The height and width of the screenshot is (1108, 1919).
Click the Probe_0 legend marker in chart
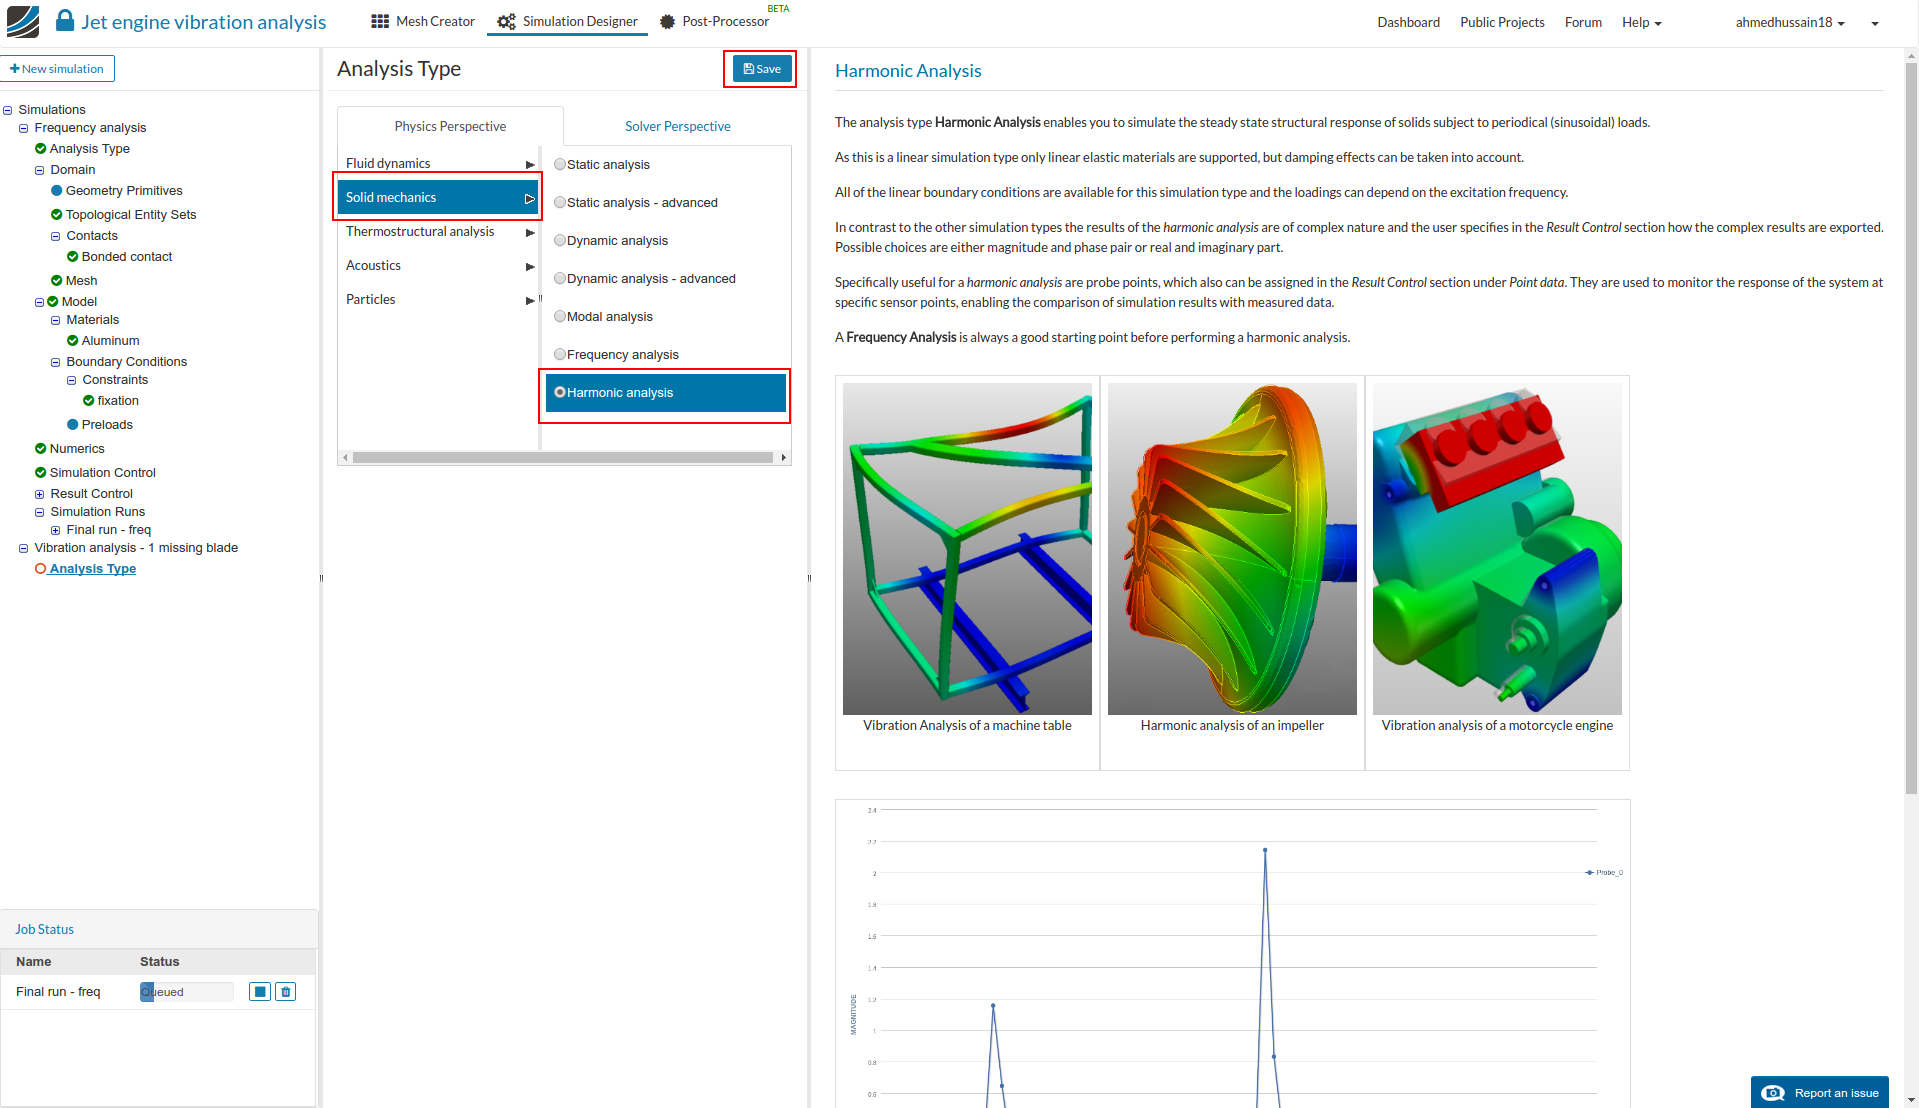tap(1589, 873)
